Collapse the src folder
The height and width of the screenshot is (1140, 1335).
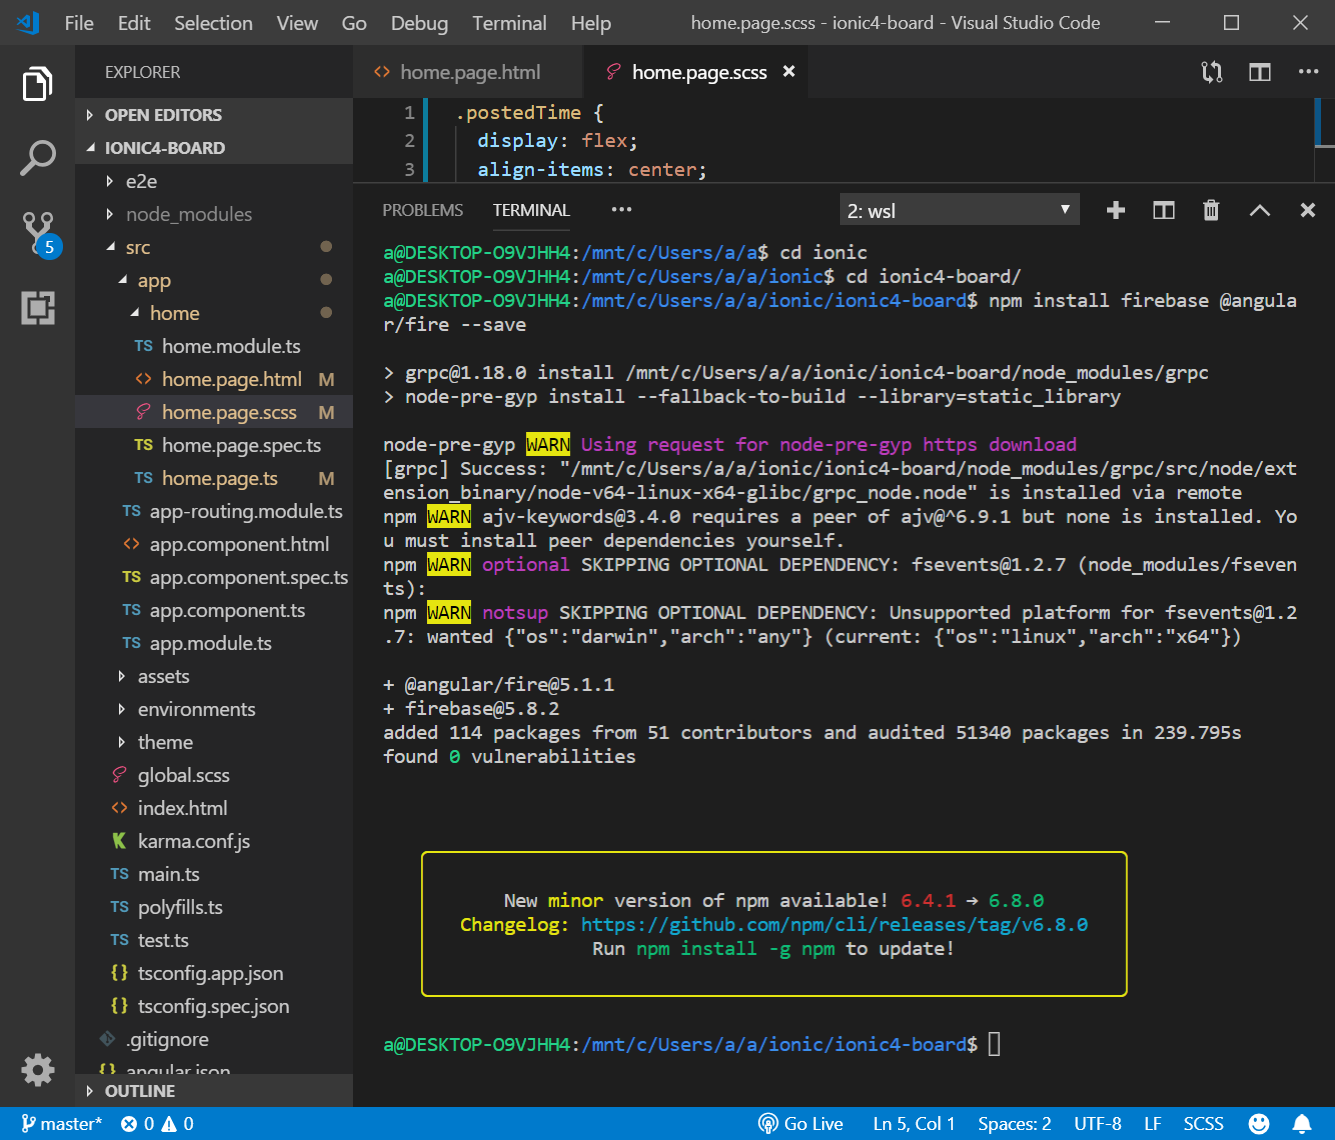tap(137, 247)
